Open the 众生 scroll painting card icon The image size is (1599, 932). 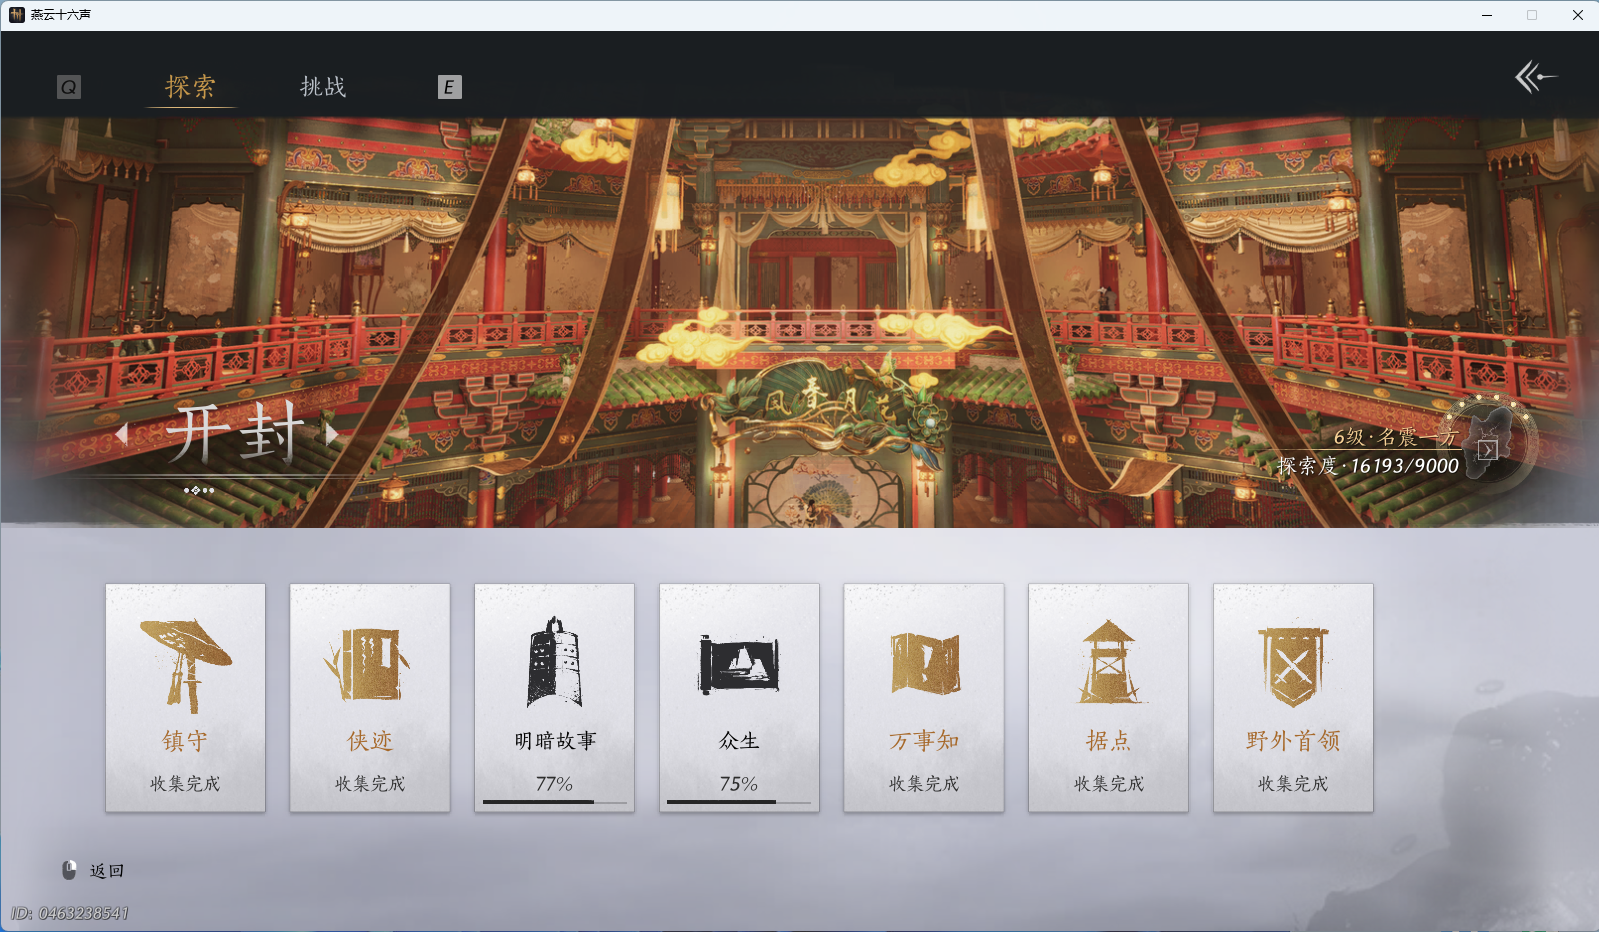click(x=739, y=664)
